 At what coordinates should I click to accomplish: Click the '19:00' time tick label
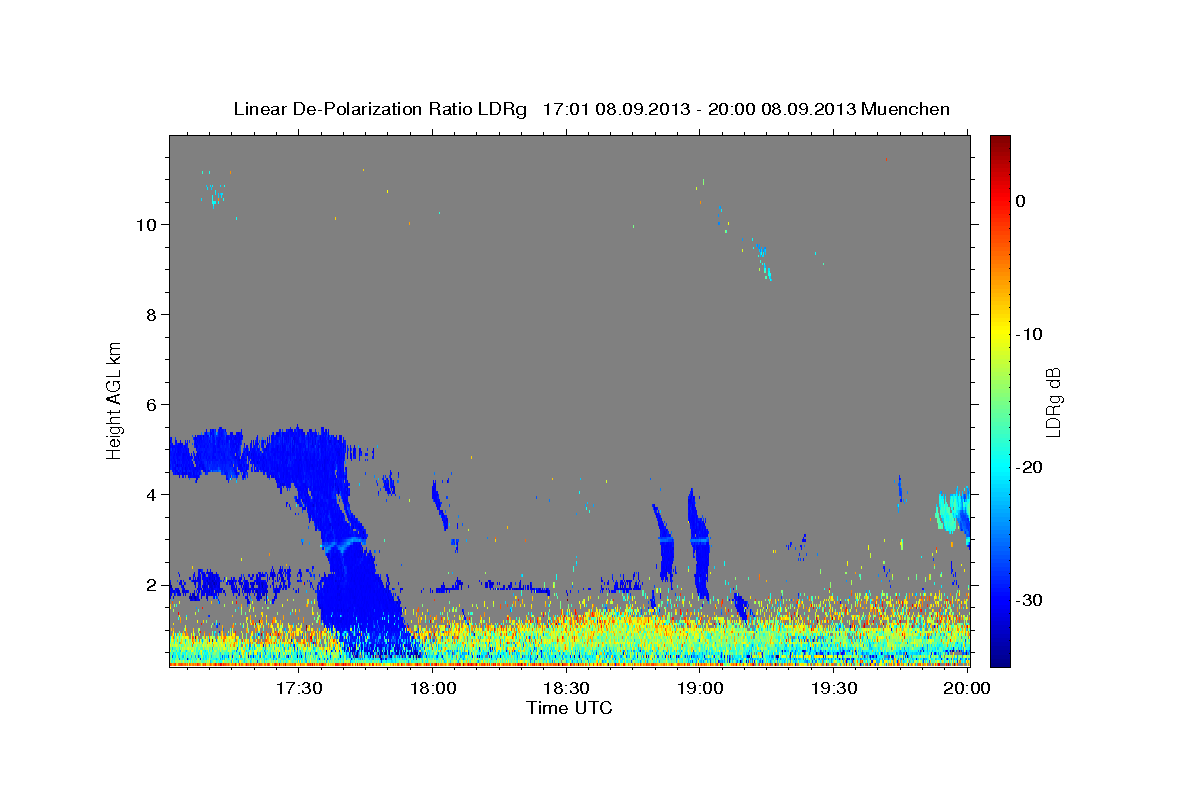700,689
